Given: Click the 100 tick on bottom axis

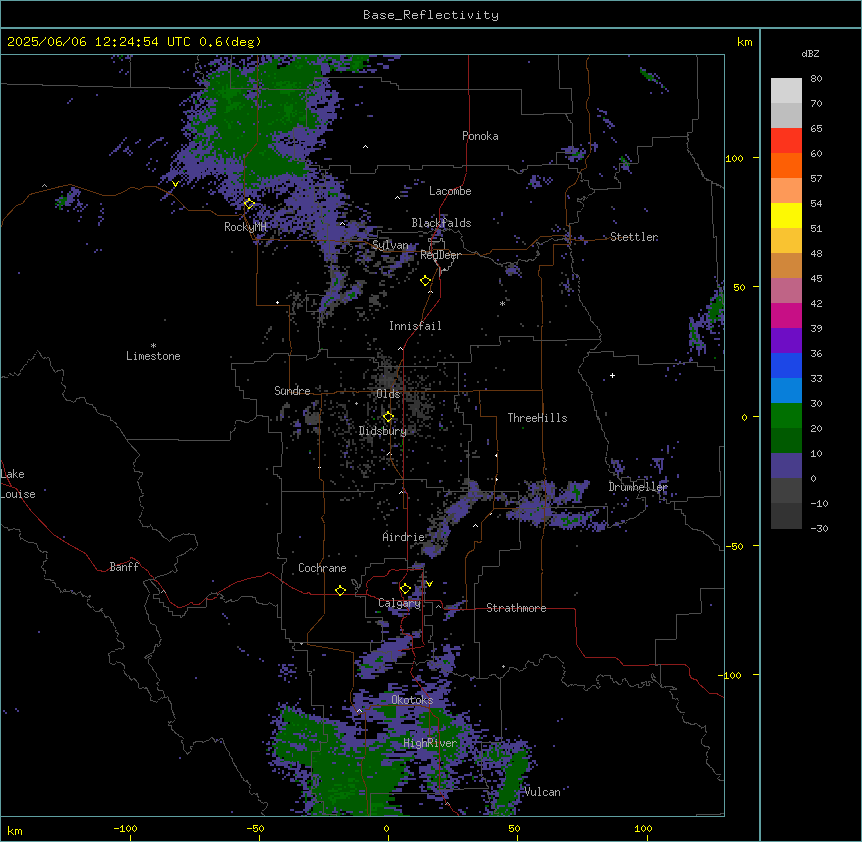Looking at the screenshot, I should tap(643, 828).
